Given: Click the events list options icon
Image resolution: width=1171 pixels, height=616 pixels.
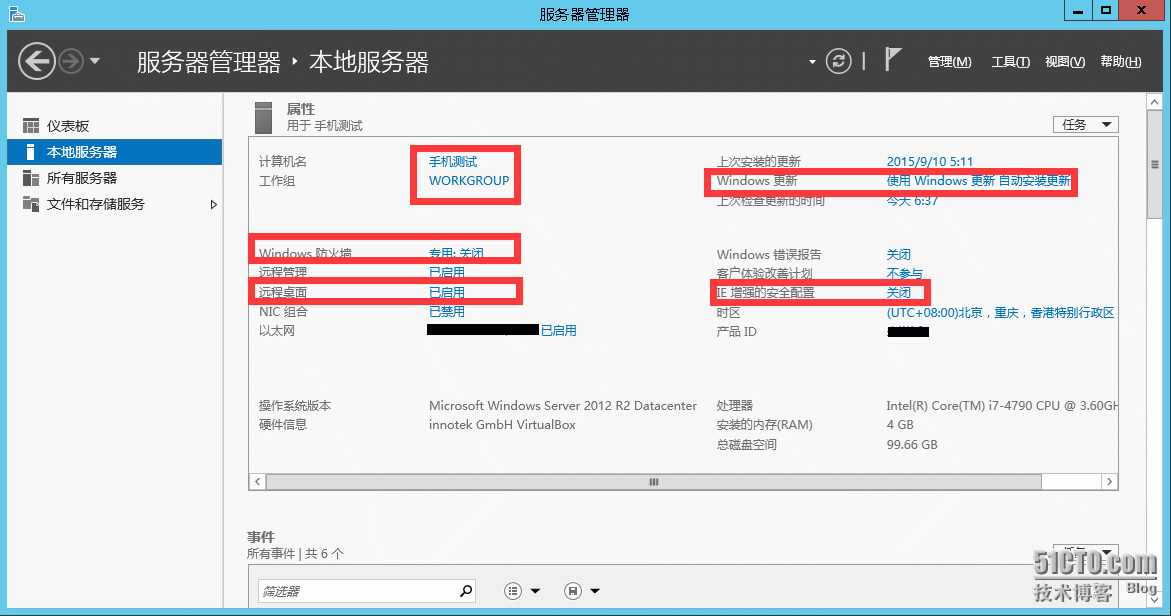Looking at the screenshot, I should pyautogui.click(x=513, y=591).
